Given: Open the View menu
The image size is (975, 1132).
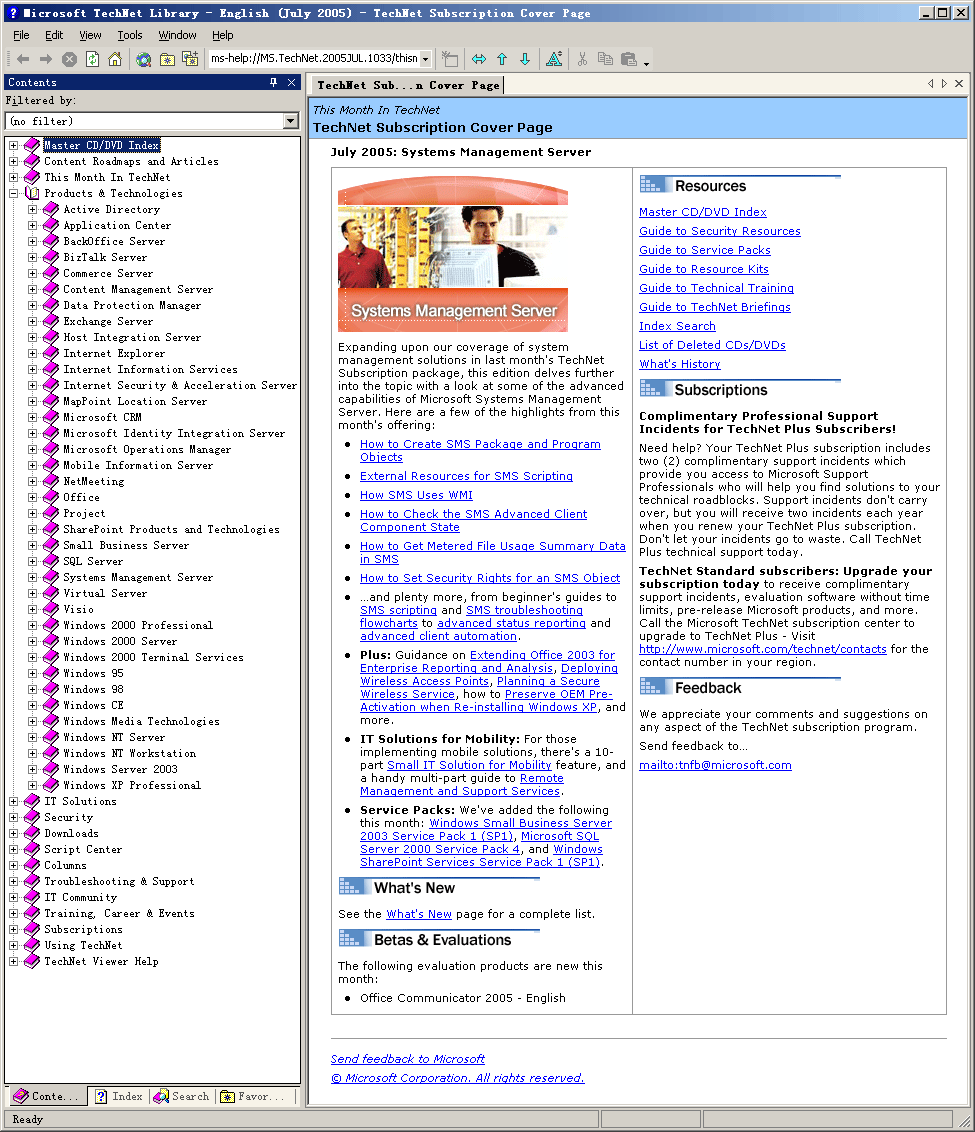Looking at the screenshot, I should click(90, 35).
